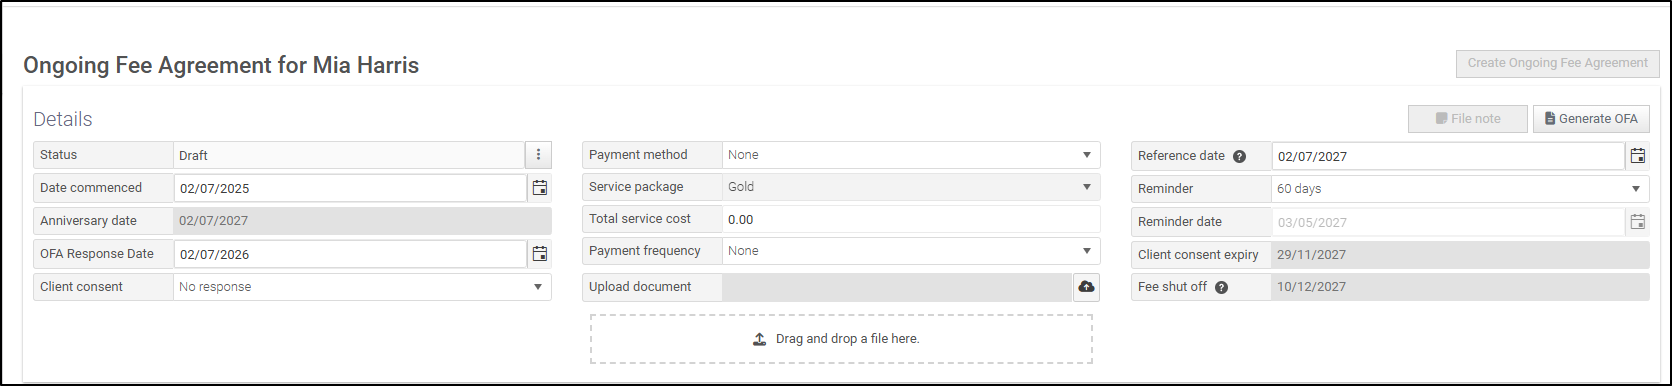Screen dimensions: 1672x386
Task: Click the drag and drop file area
Action: pos(841,339)
